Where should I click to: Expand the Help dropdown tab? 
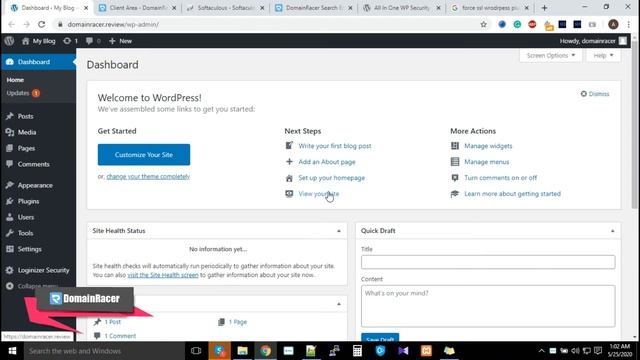tap(603, 56)
